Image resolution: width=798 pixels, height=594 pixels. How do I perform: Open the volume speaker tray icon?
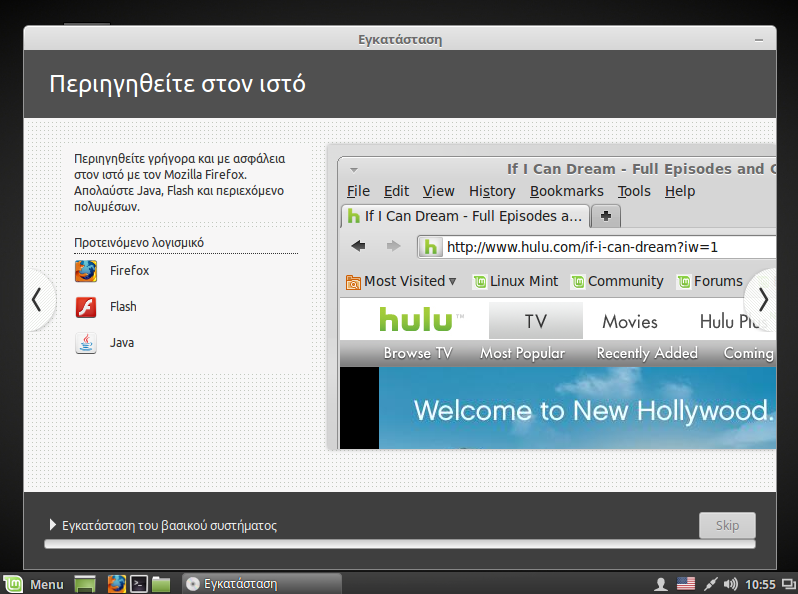[x=730, y=584]
